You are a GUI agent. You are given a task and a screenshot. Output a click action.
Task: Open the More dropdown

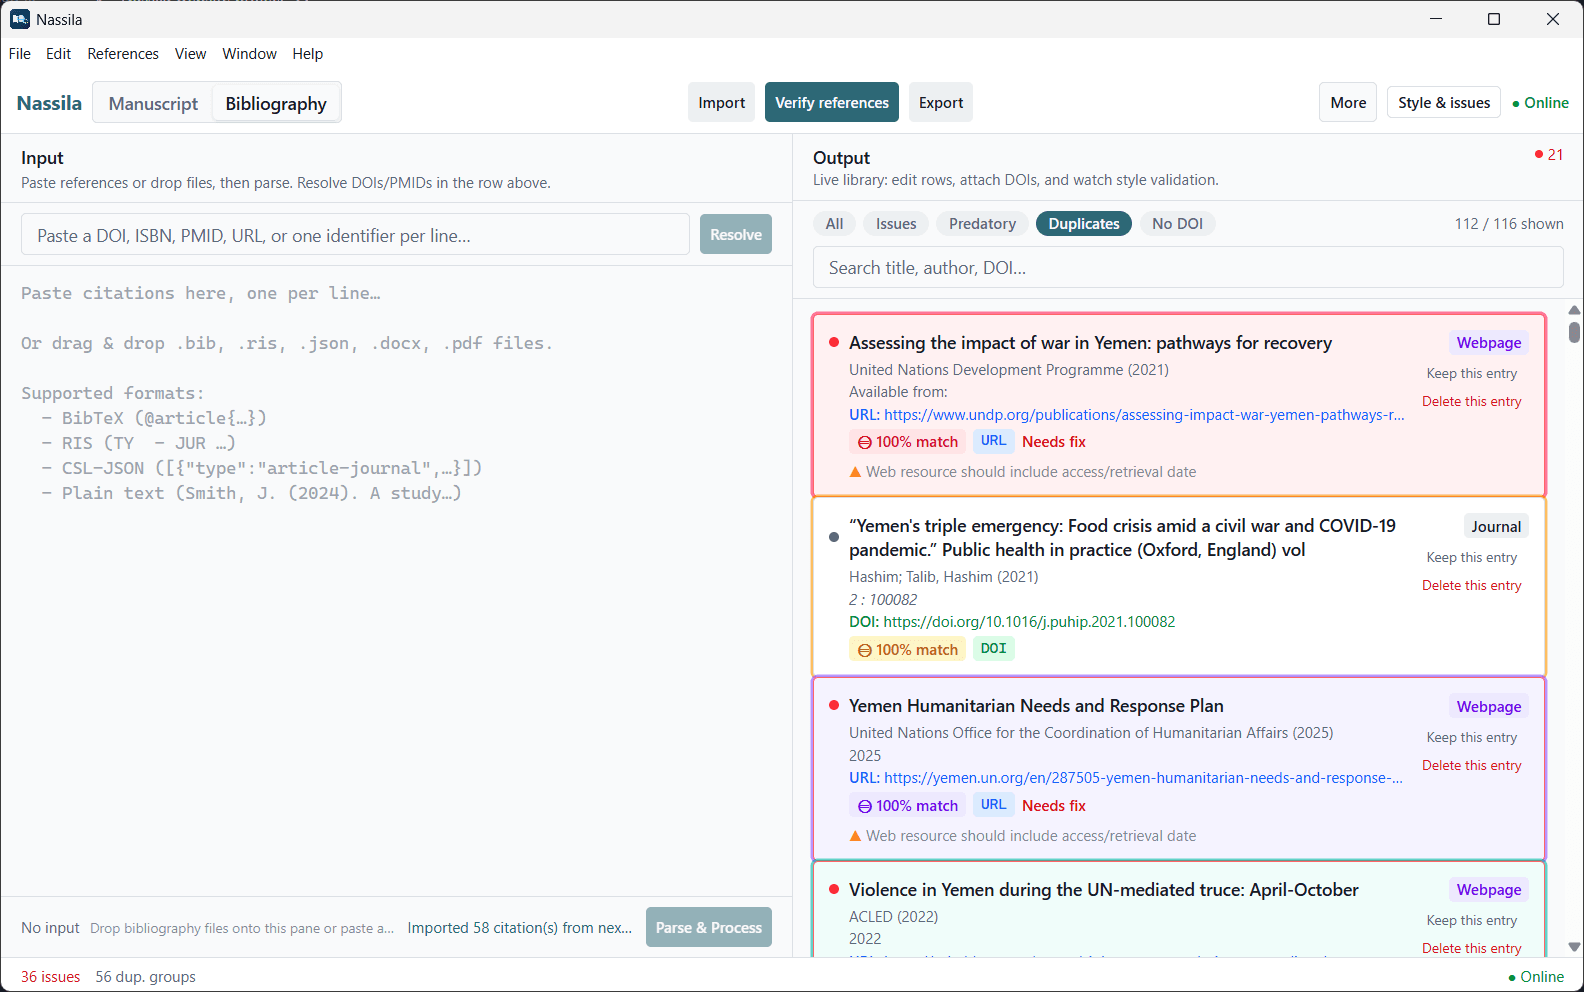pos(1348,102)
